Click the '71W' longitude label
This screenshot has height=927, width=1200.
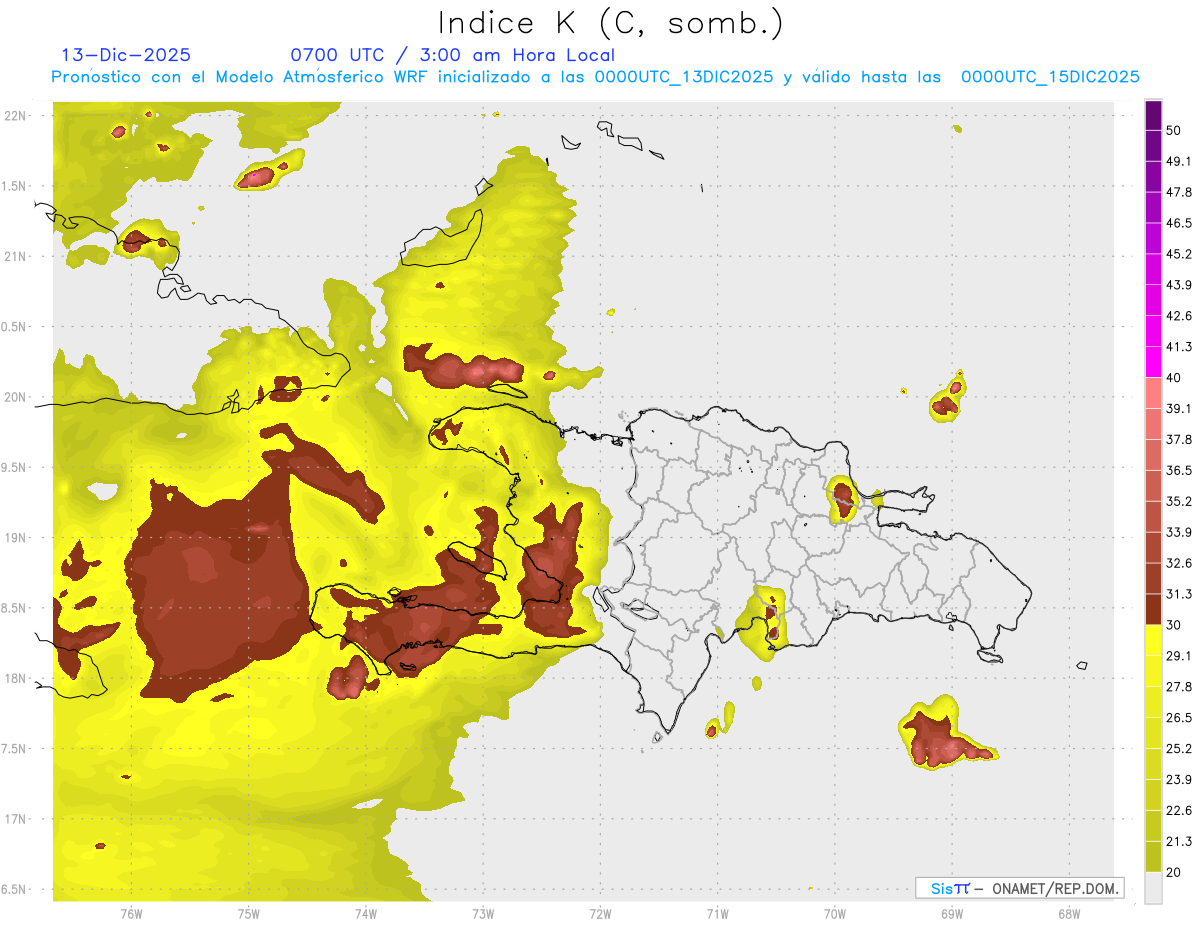717,914
